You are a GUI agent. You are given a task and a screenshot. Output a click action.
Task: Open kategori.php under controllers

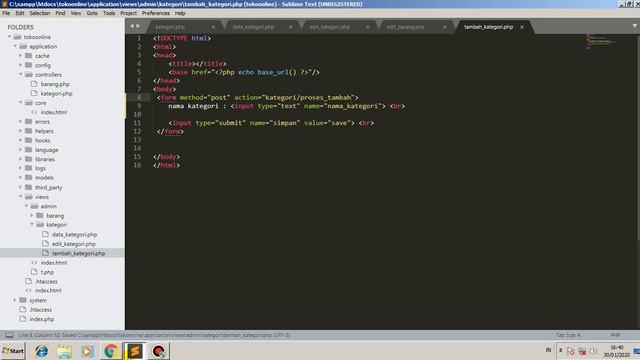(56, 93)
